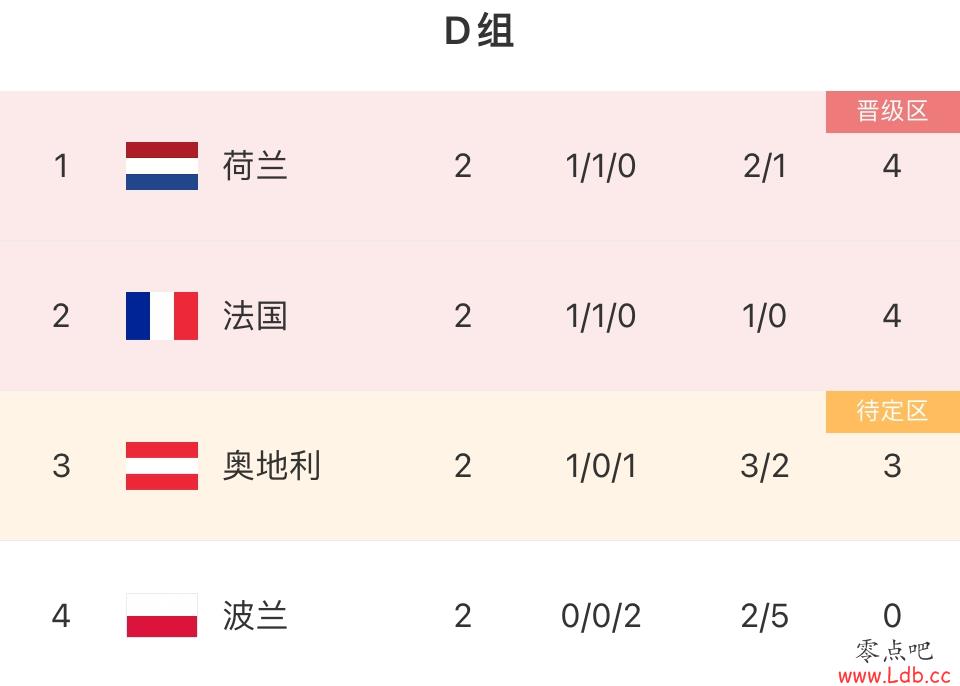Click Netherlands' points total 4
Screen dimensions: 960x686
(x=892, y=167)
